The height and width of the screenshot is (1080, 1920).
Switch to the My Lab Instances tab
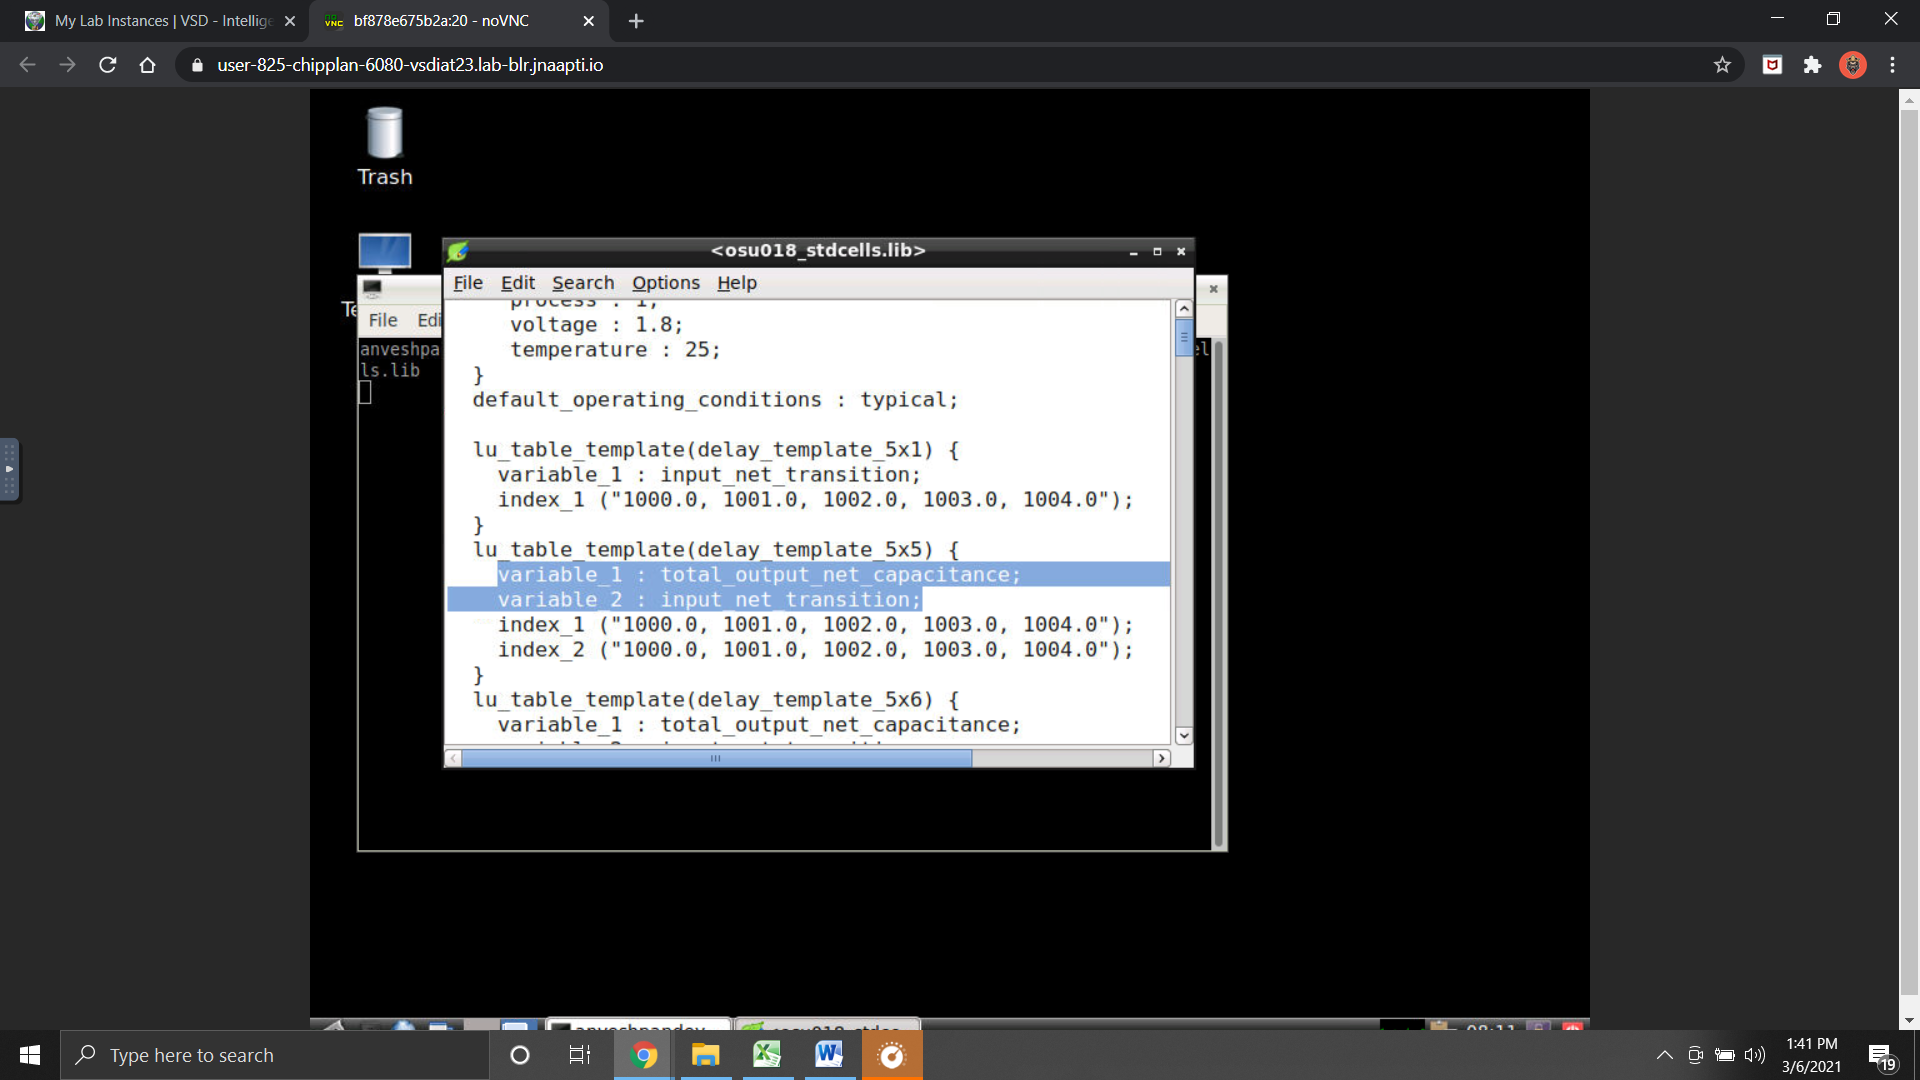[150, 20]
